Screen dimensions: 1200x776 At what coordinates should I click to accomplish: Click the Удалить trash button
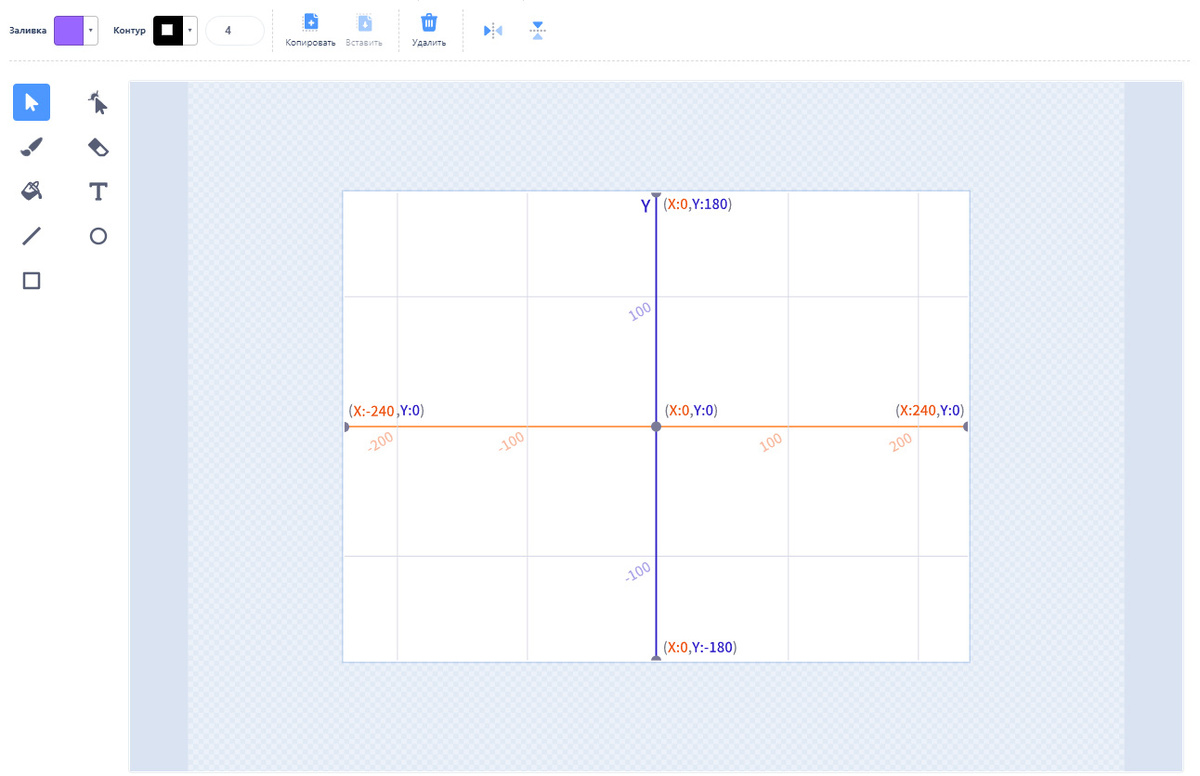pos(429,30)
